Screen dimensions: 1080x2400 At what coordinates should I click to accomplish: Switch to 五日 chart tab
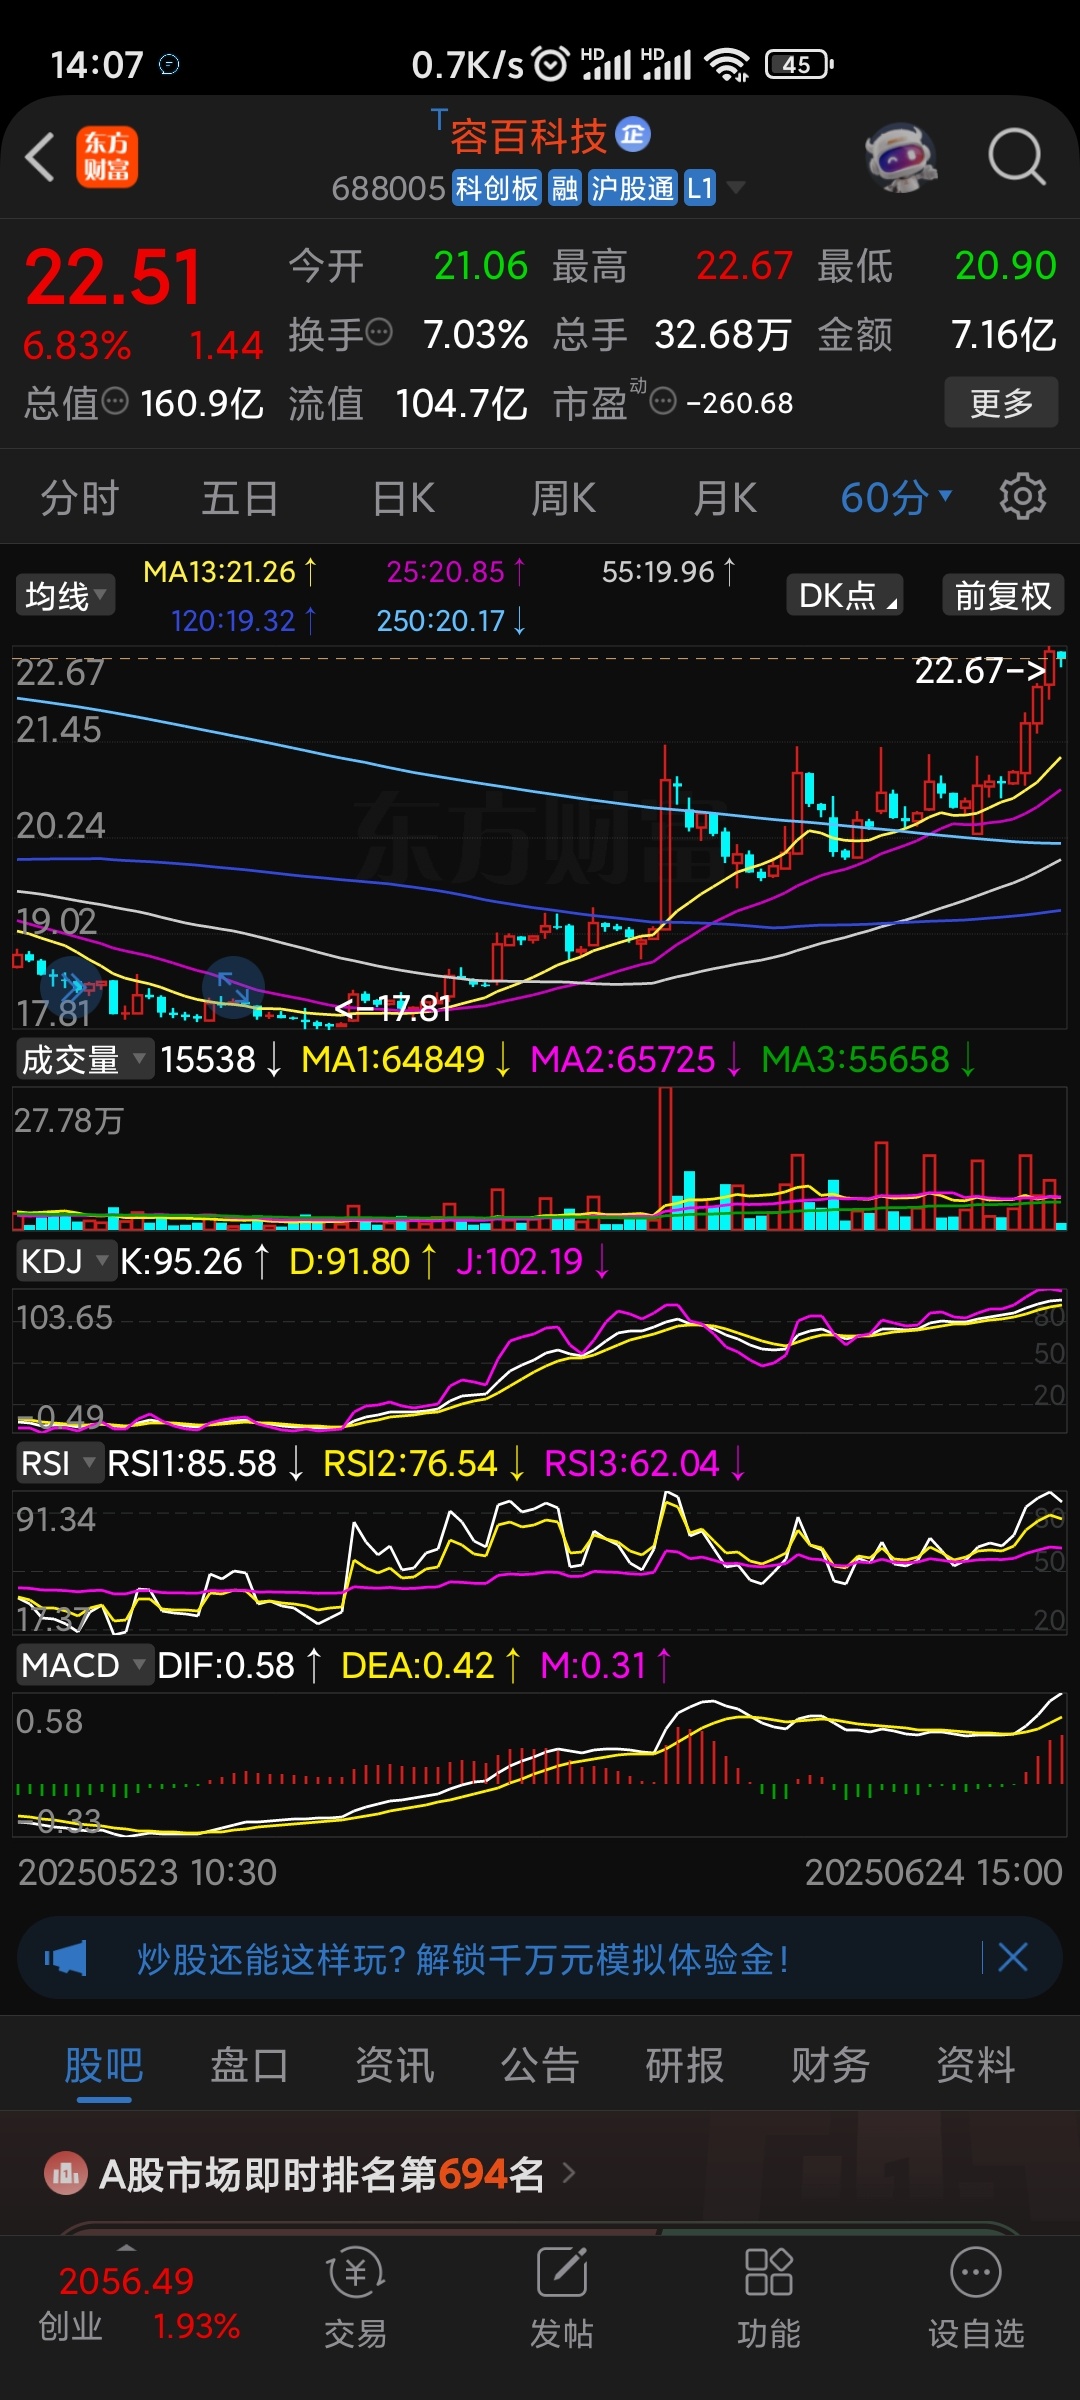coord(240,497)
